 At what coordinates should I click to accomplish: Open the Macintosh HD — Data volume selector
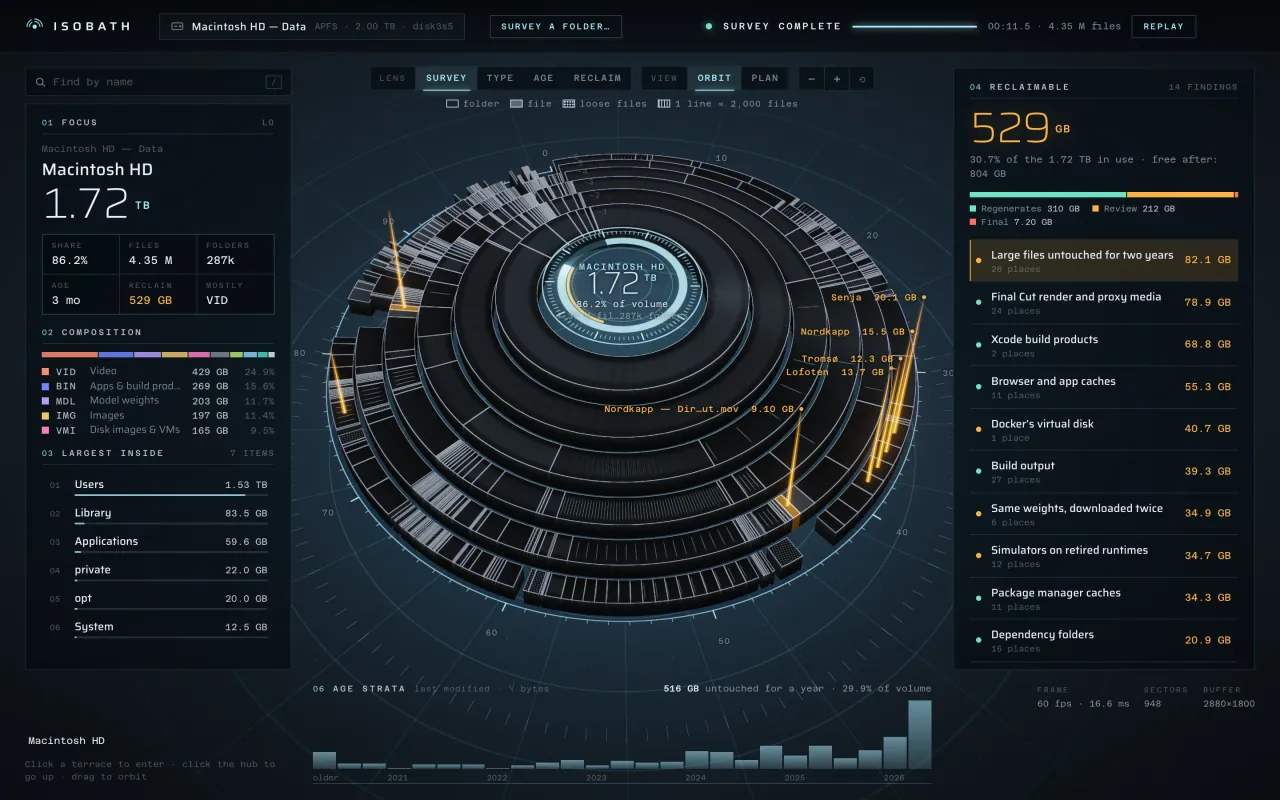coord(312,26)
